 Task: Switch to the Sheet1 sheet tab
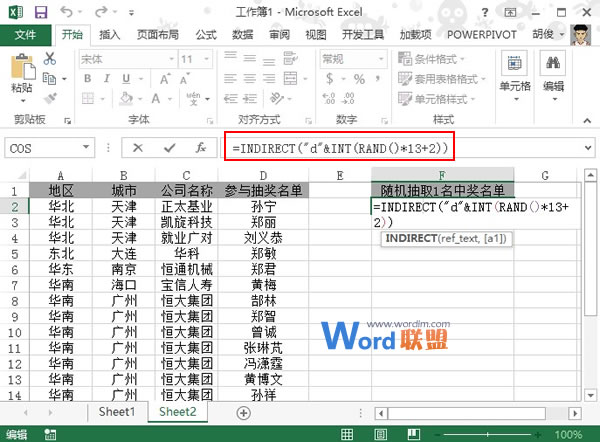(x=117, y=412)
